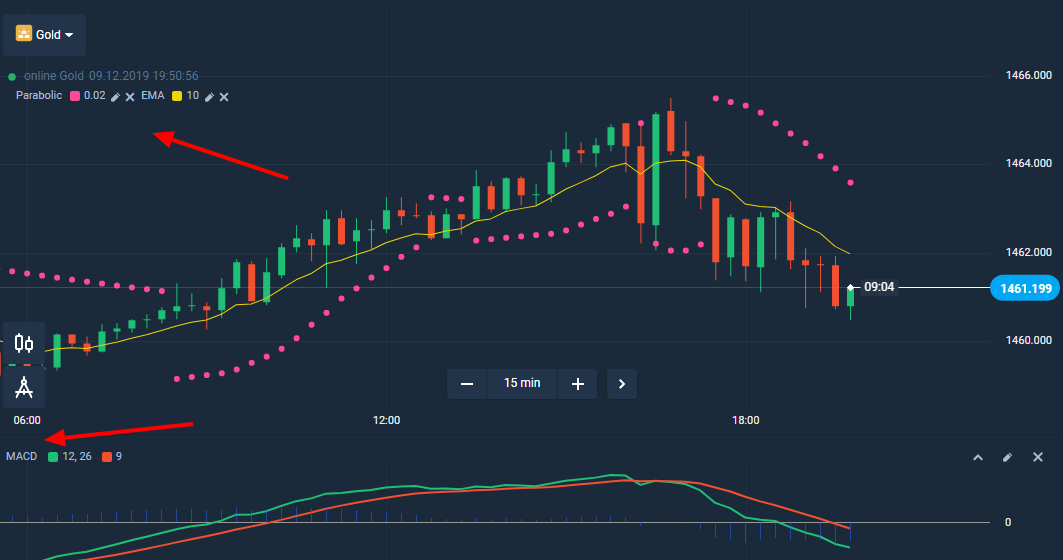Open the drawing tools compass icon
This screenshot has width=1063, height=560.
24,385
